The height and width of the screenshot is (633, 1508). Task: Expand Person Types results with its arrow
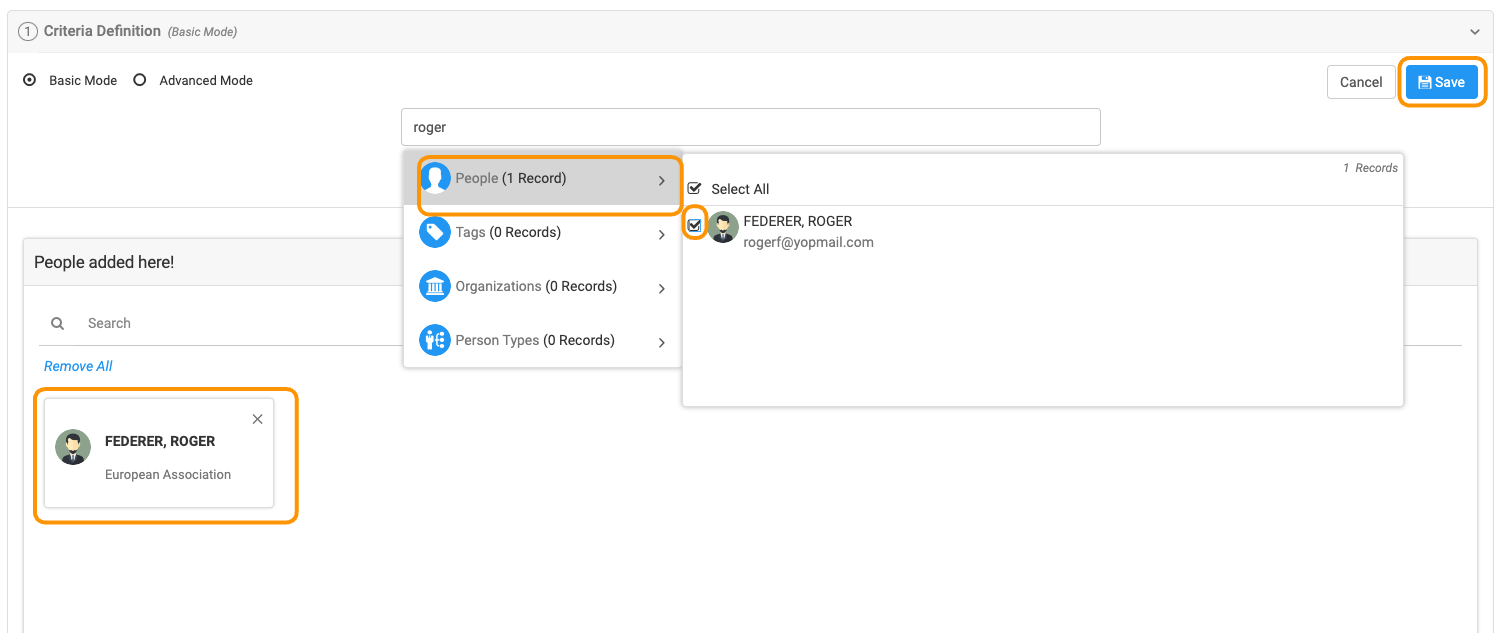coord(662,343)
